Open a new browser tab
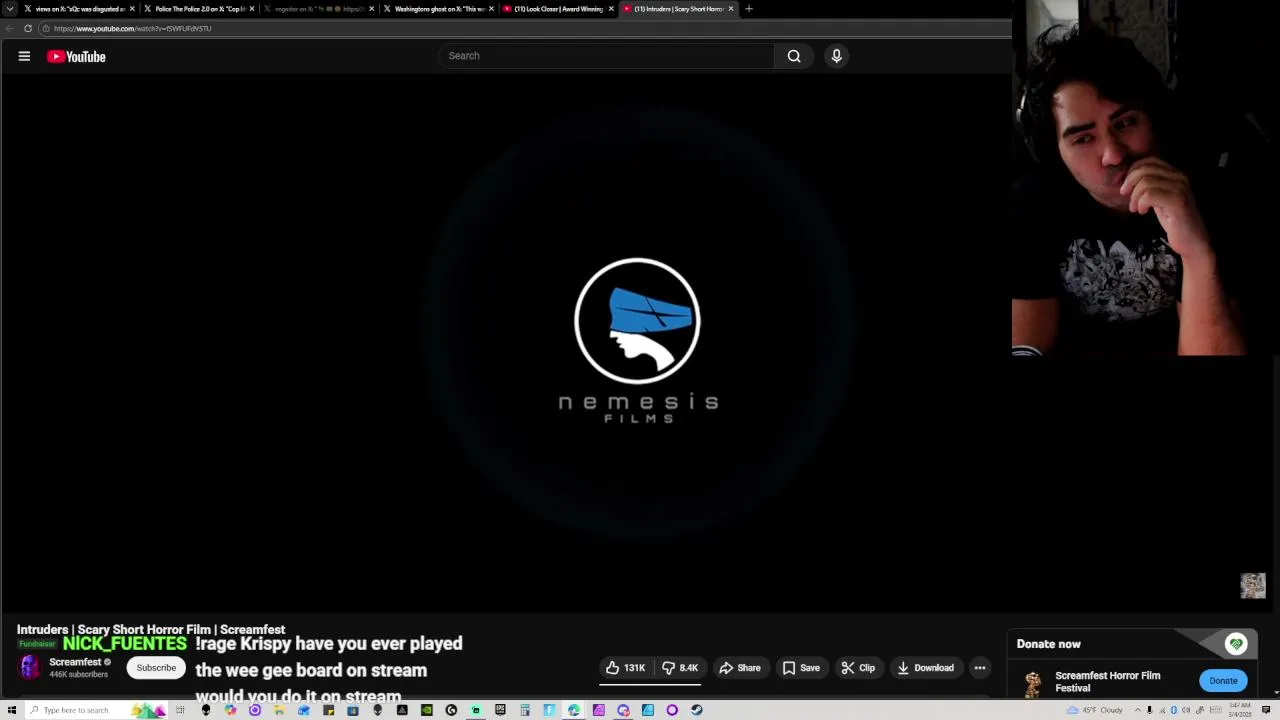 click(x=749, y=9)
